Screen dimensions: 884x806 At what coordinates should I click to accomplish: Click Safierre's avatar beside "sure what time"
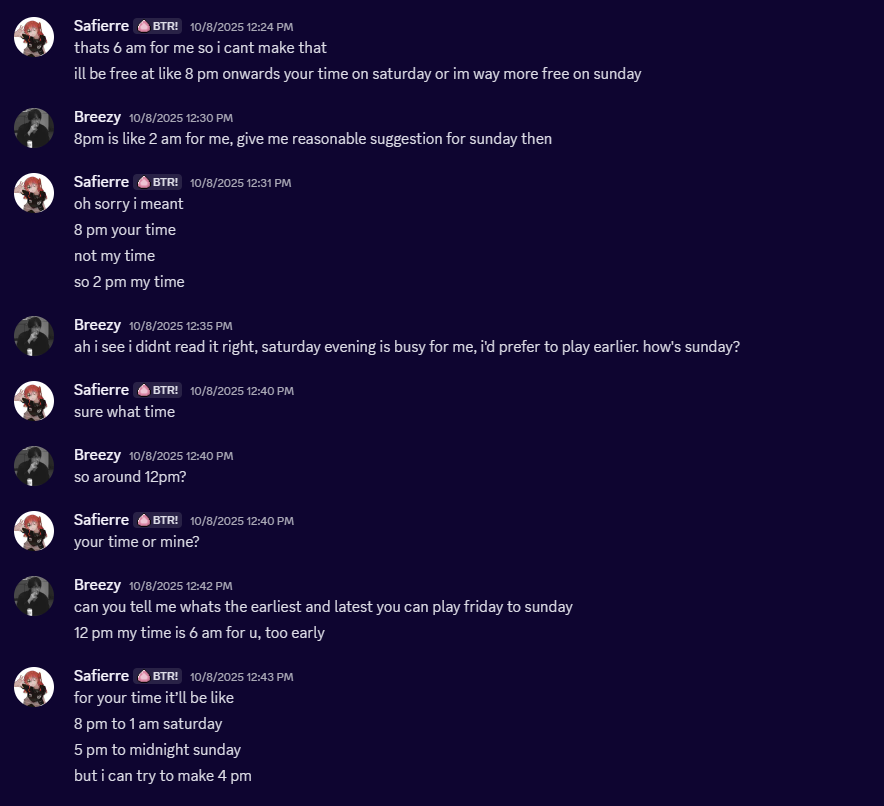(34, 401)
